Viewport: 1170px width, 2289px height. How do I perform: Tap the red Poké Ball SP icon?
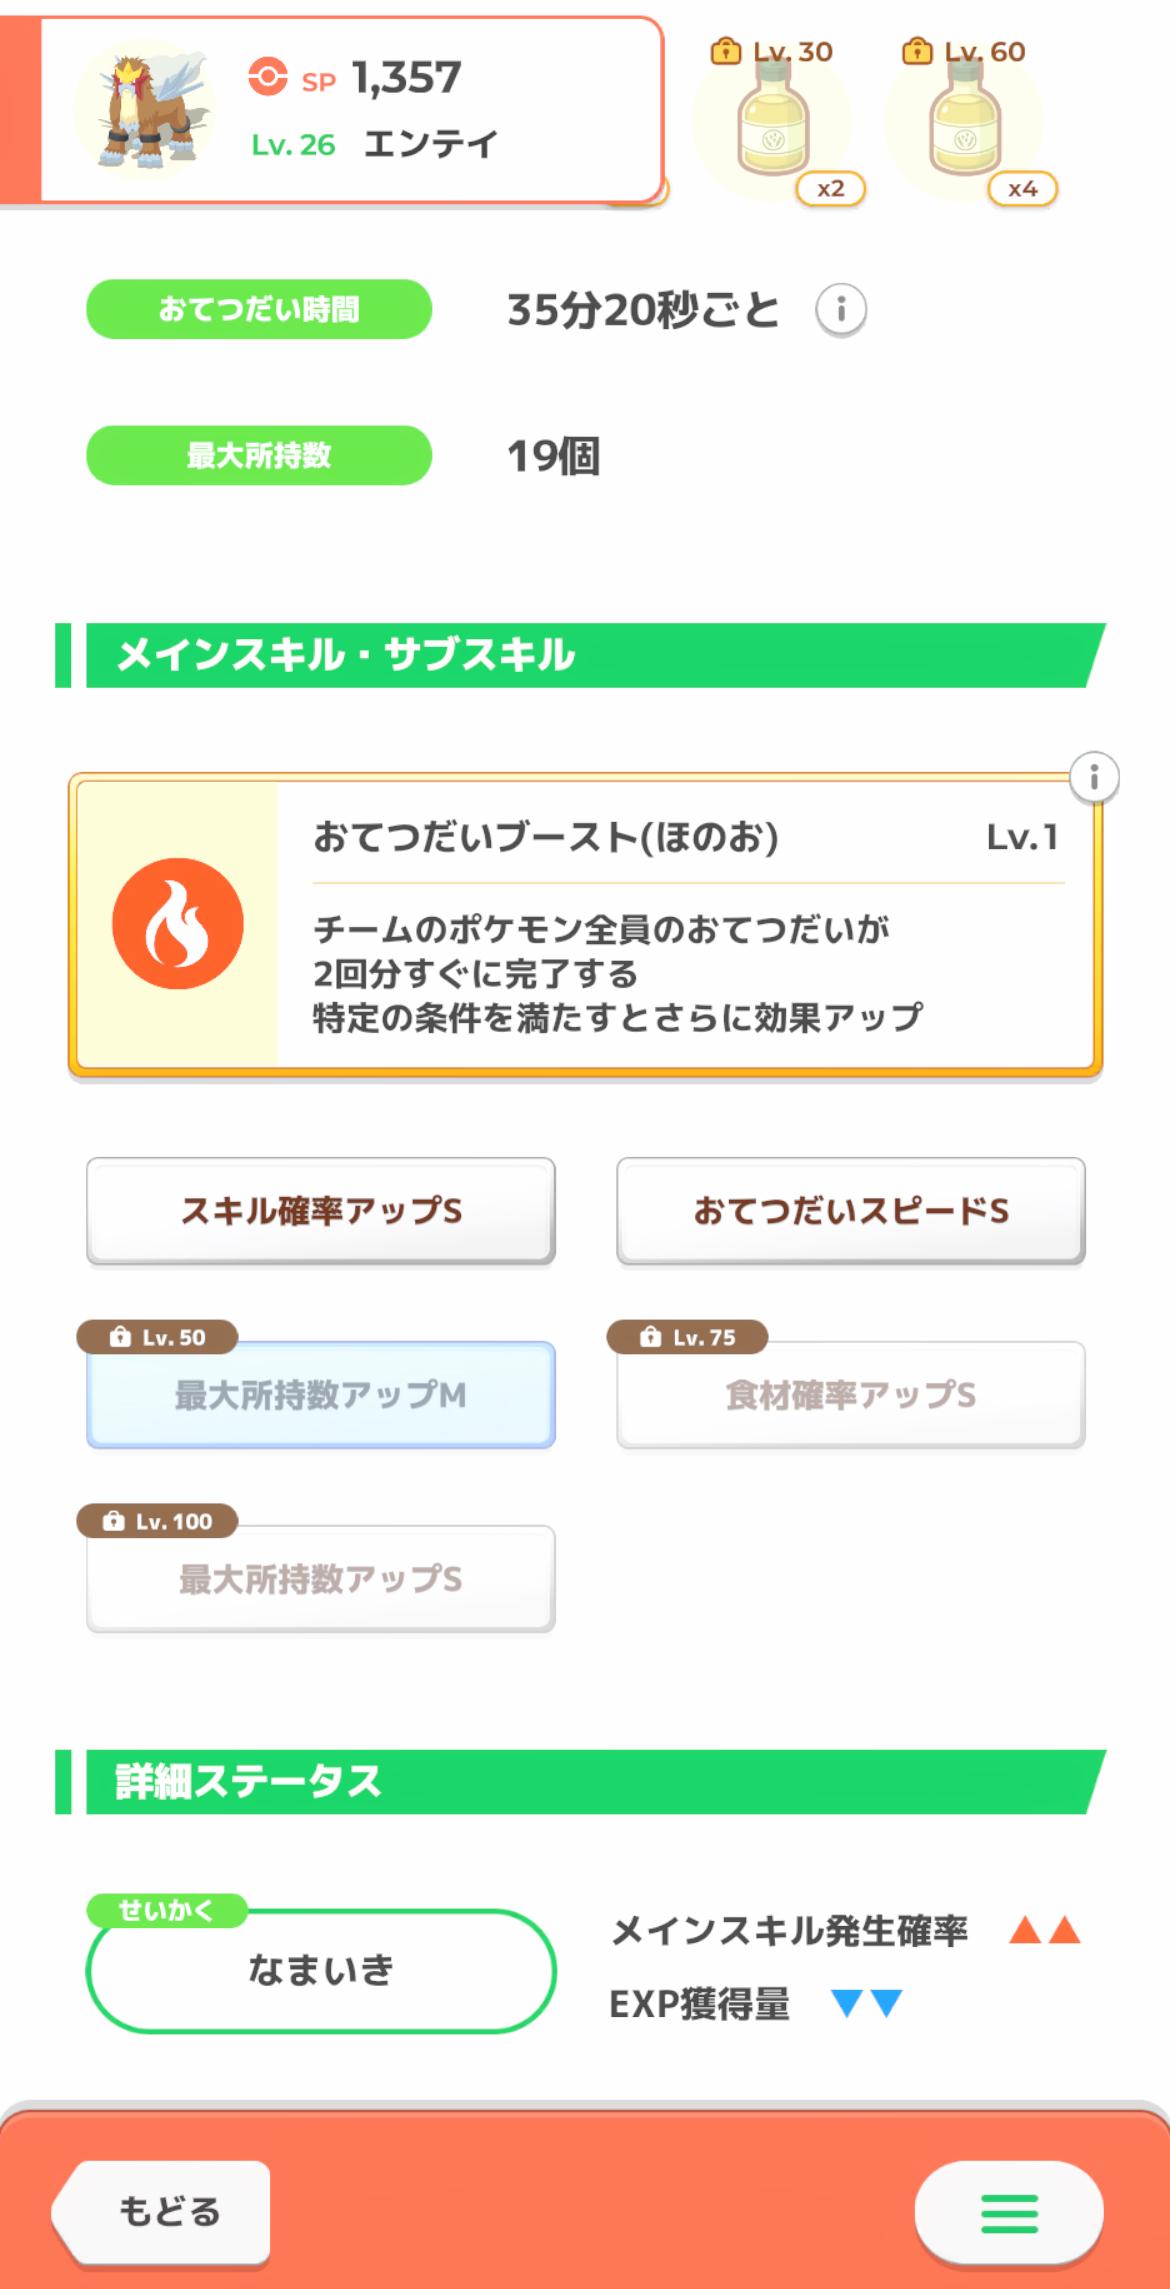268,77
